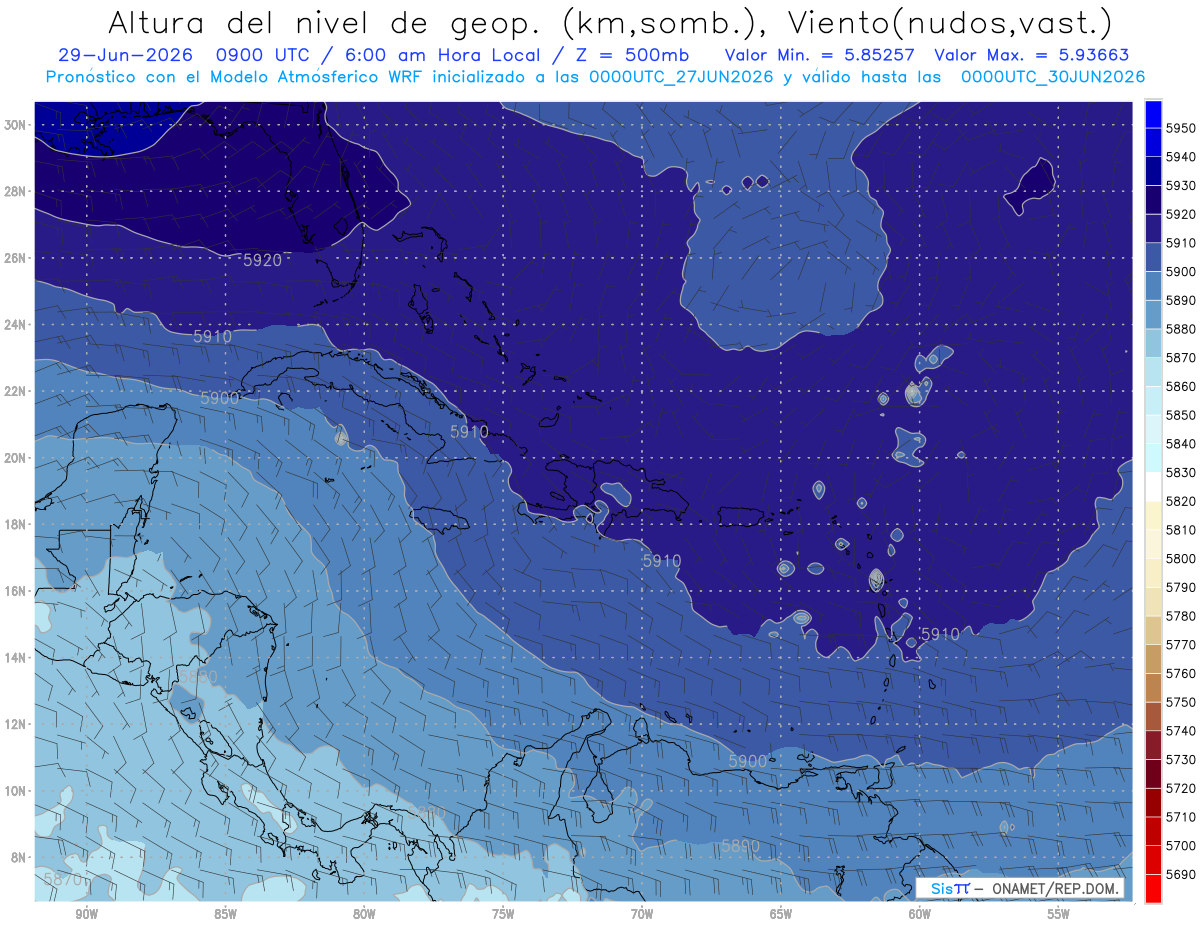Viewport: 1200px width, 927px height.
Task: Click the '85W' longitude axis label
Action: click(x=225, y=915)
